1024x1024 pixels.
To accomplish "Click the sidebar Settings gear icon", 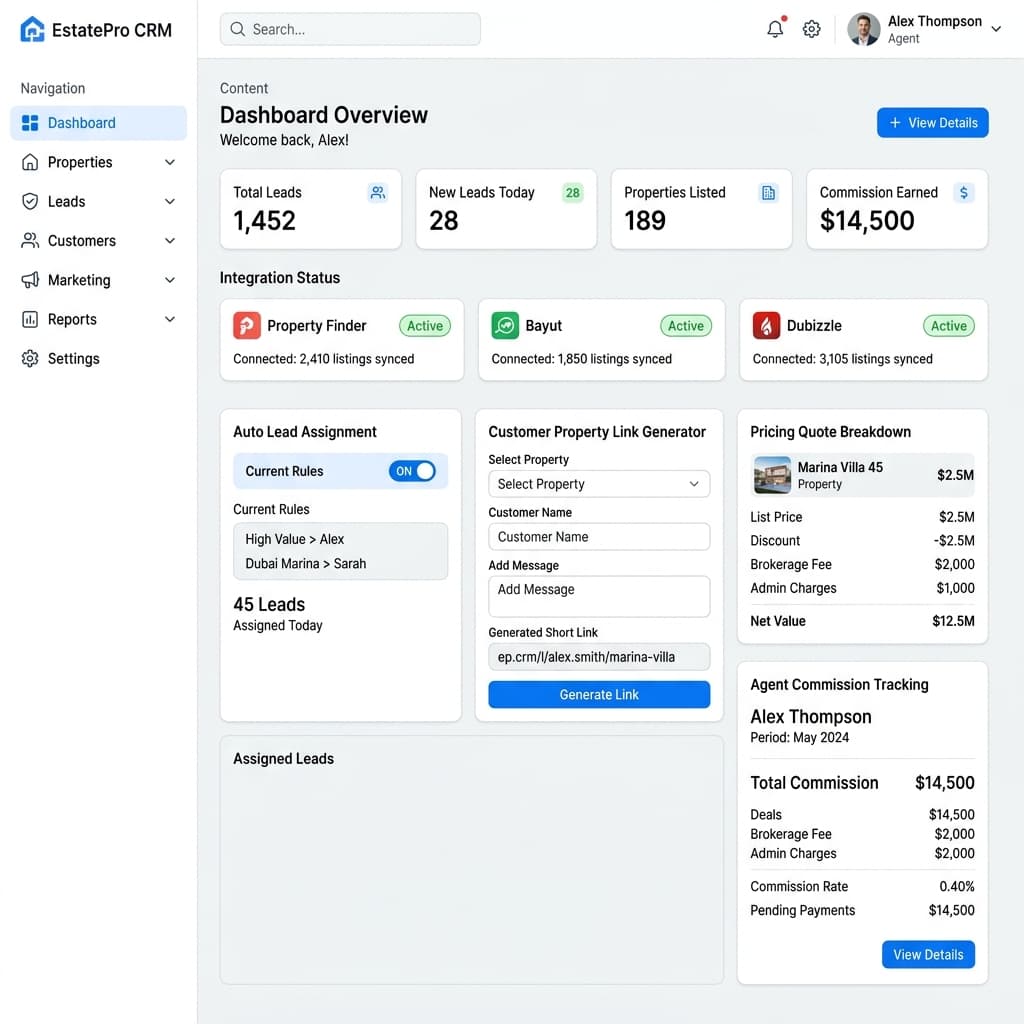I will point(30,358).
